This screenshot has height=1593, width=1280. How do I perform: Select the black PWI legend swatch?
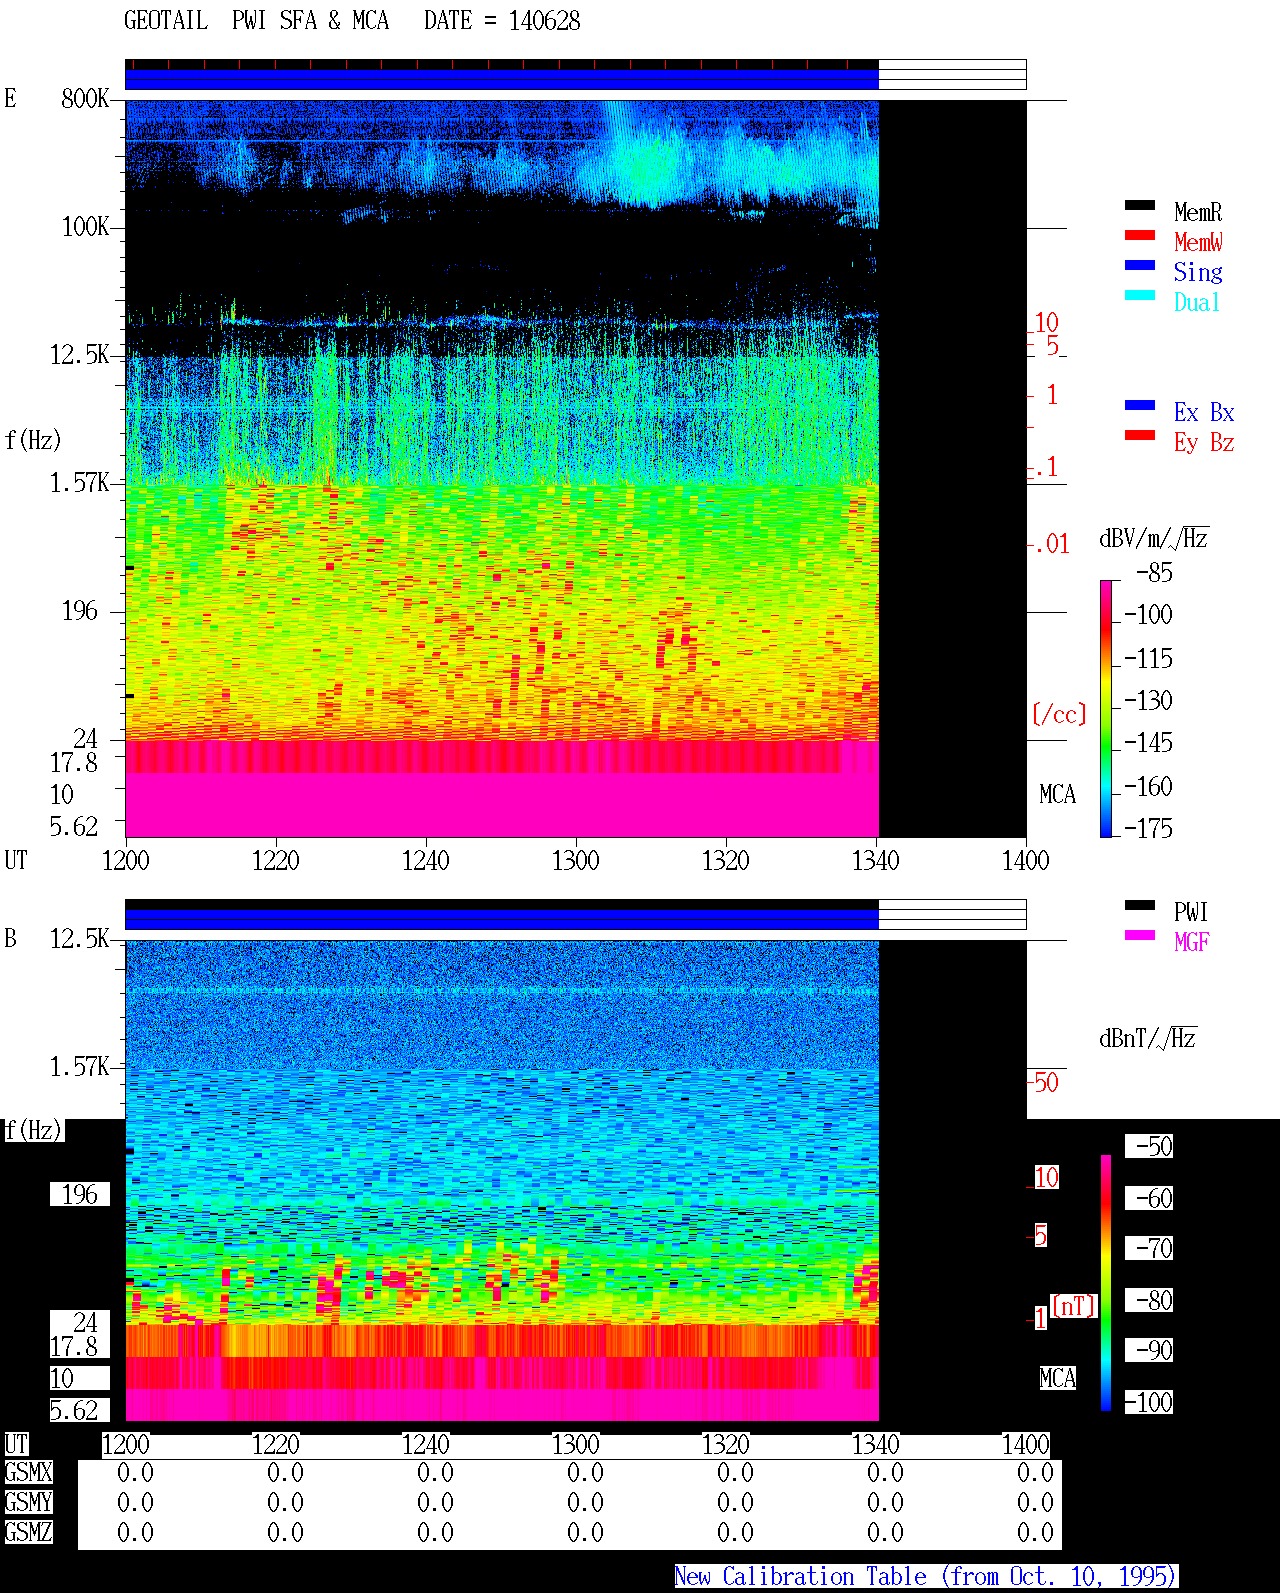(x=1140, y=905)
